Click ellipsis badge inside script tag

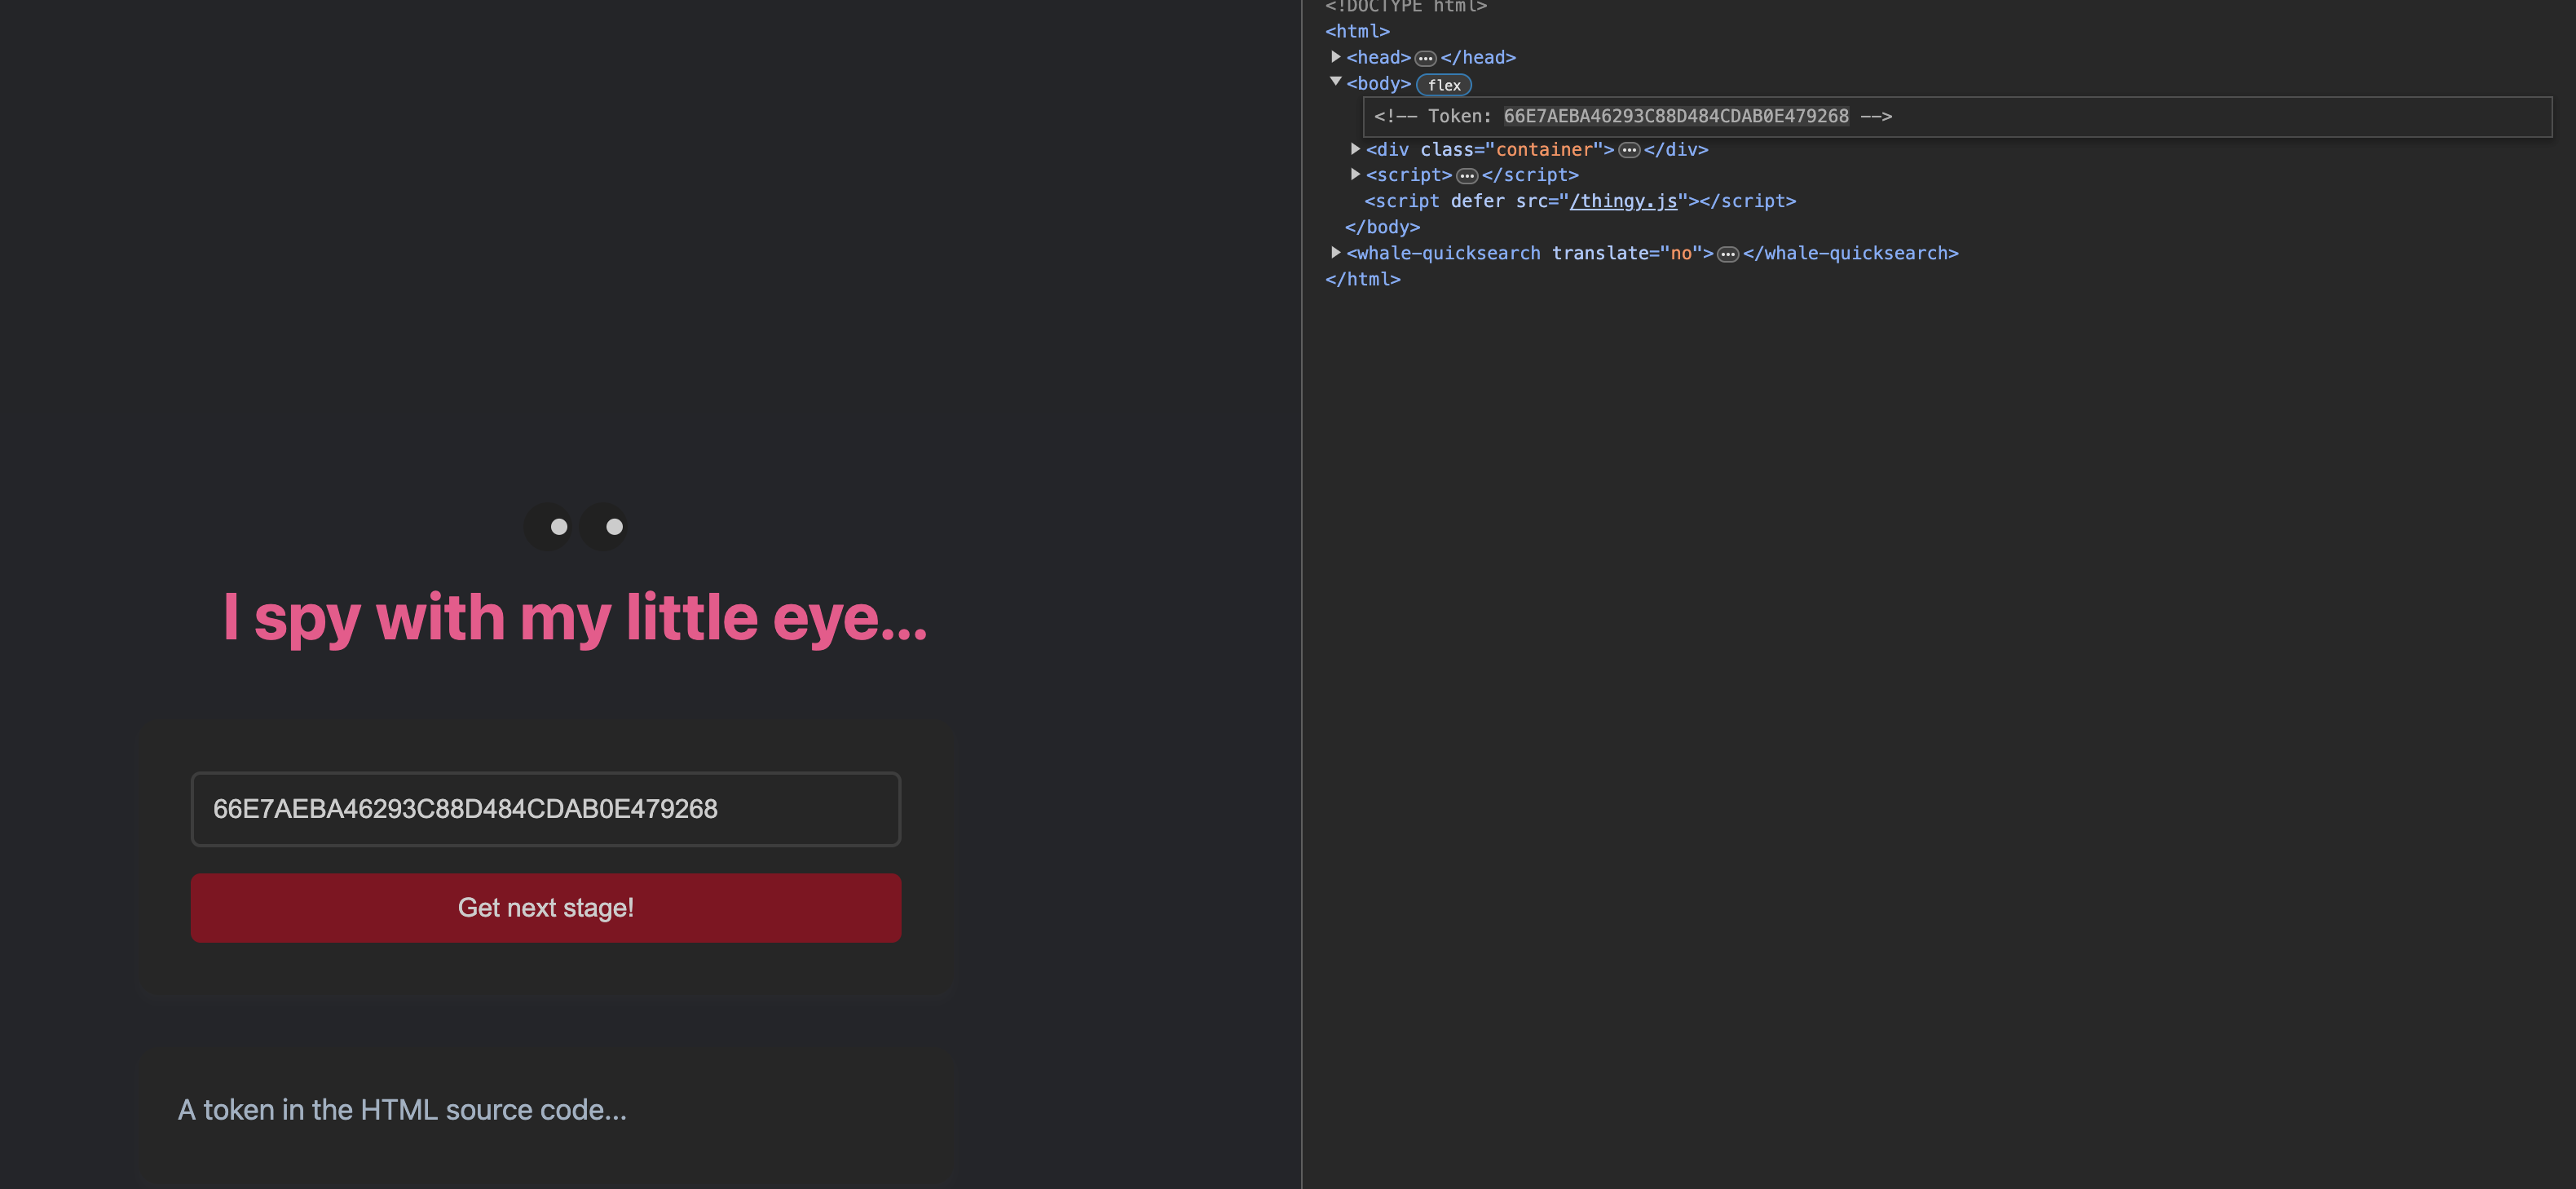point(1466,176)
